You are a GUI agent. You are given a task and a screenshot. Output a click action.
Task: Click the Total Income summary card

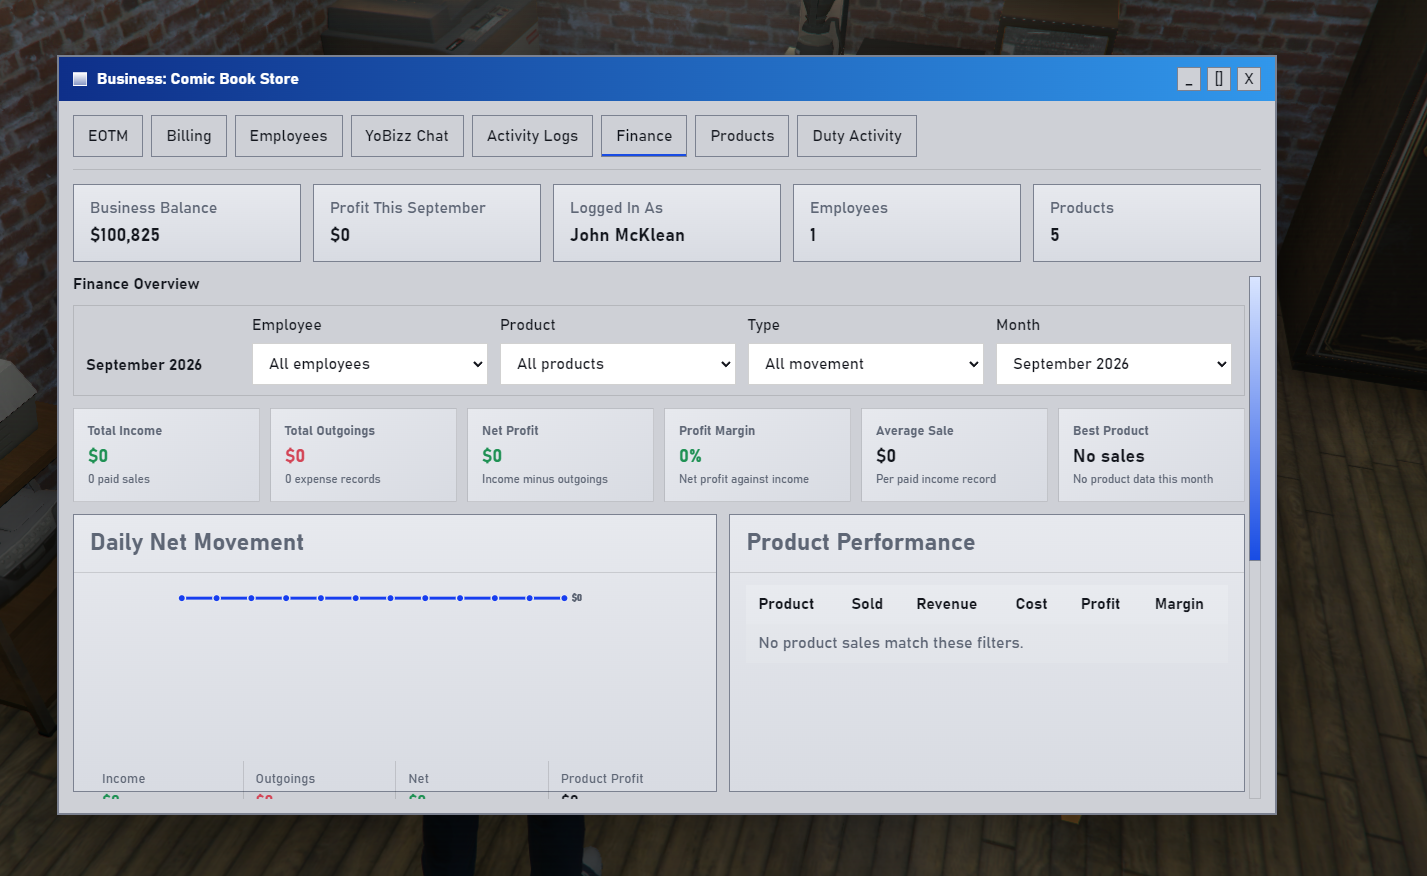167,455
